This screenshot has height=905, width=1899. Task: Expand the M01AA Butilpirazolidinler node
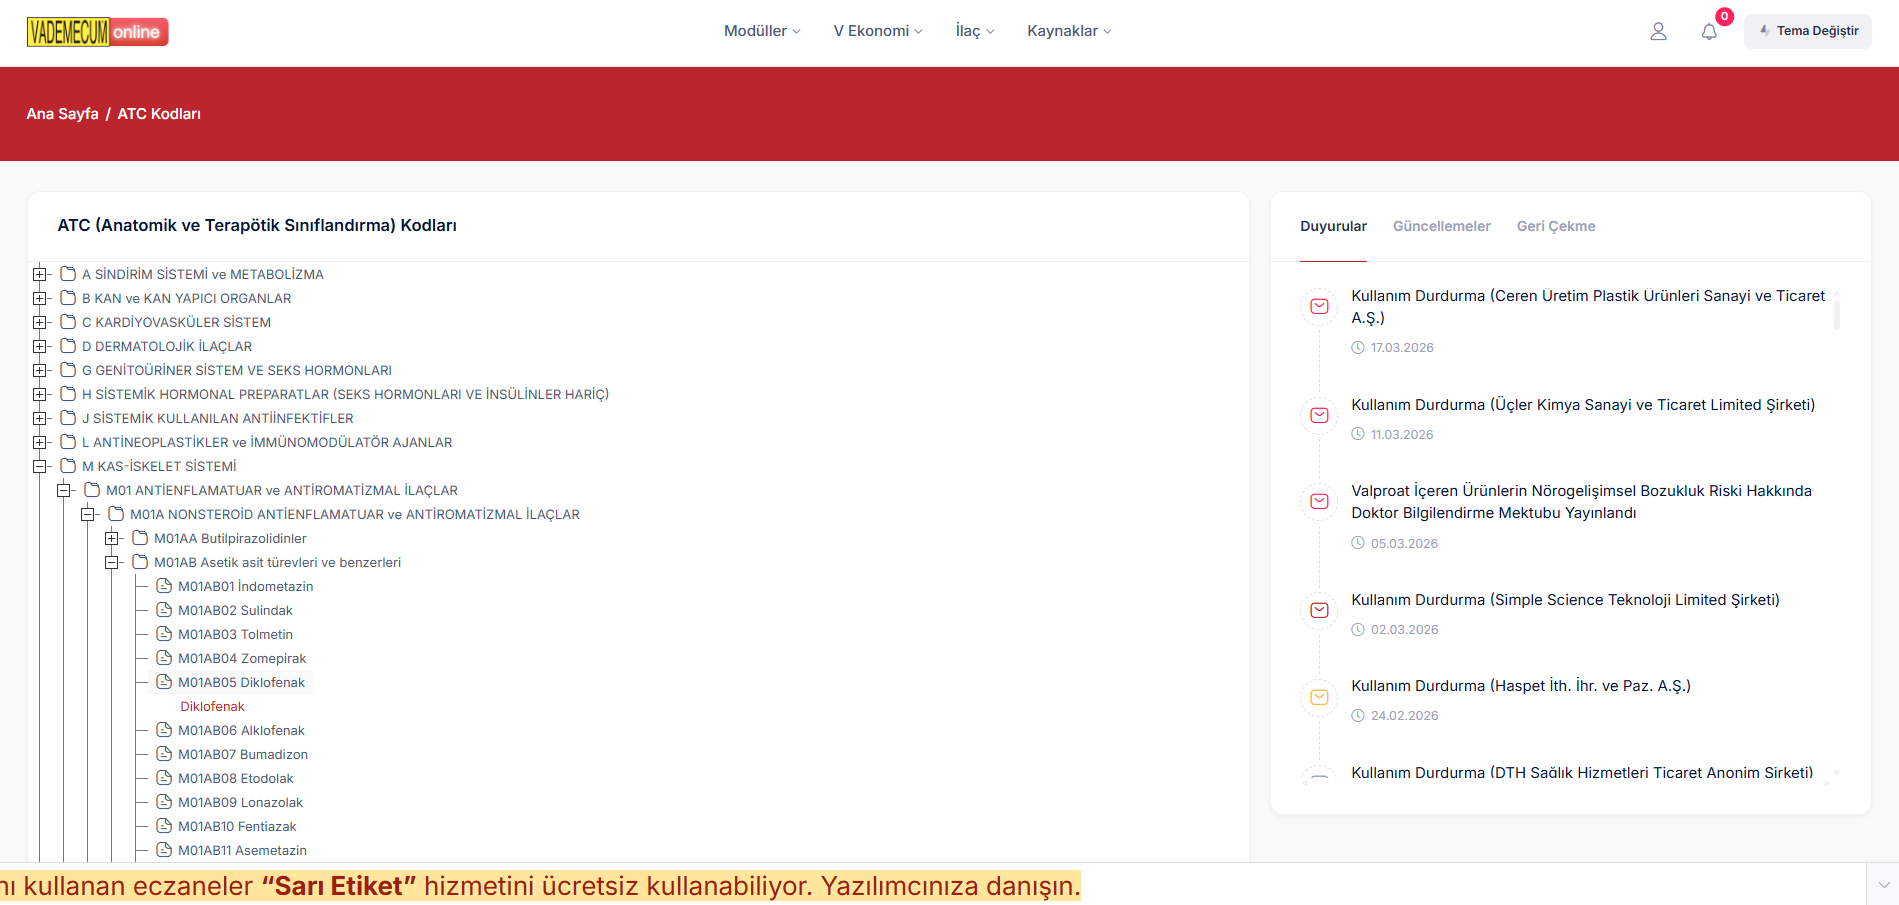[x=111, y=538]
